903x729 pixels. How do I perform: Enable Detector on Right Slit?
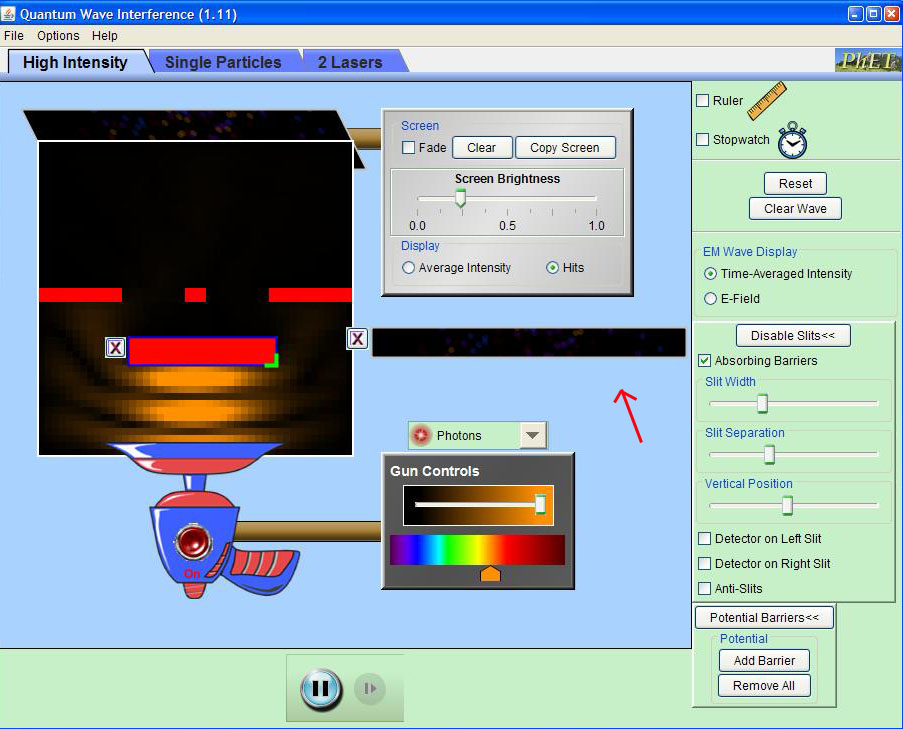click(704, 563)
